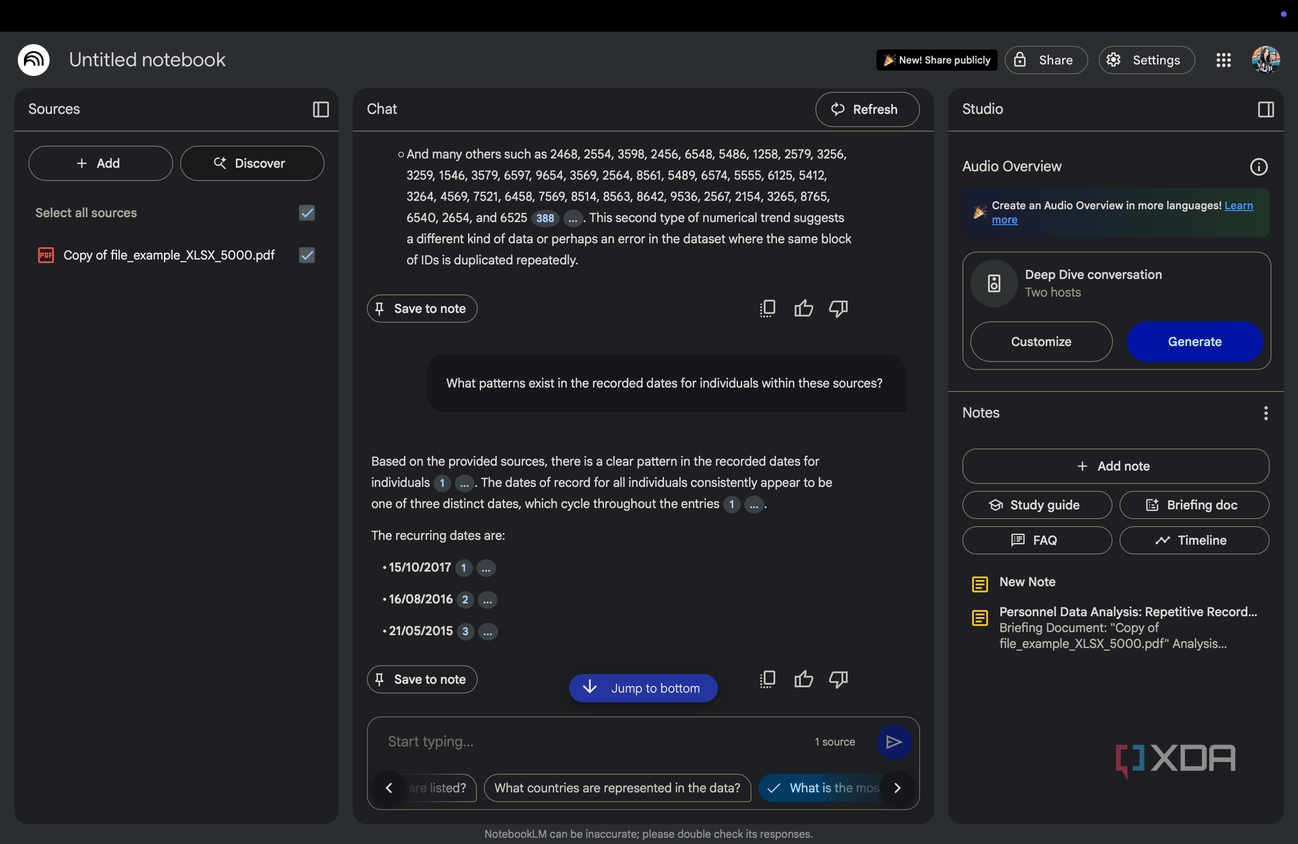Collapse the Sources panel
Viewport: 1298px width, 844px height.
point(321,109)
